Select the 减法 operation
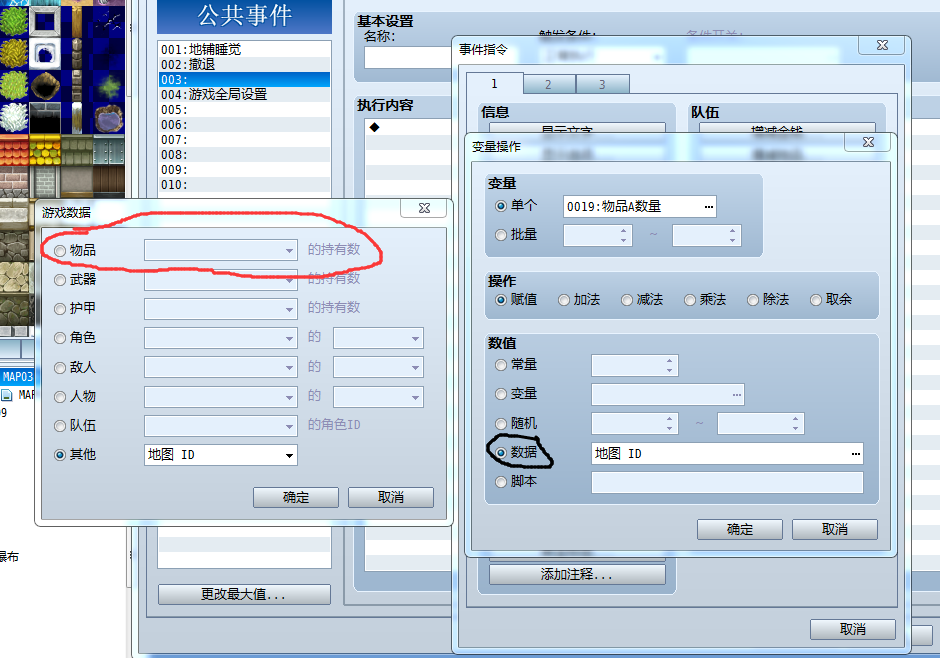Screen dimensions: 940x658 tap(627, 300)
